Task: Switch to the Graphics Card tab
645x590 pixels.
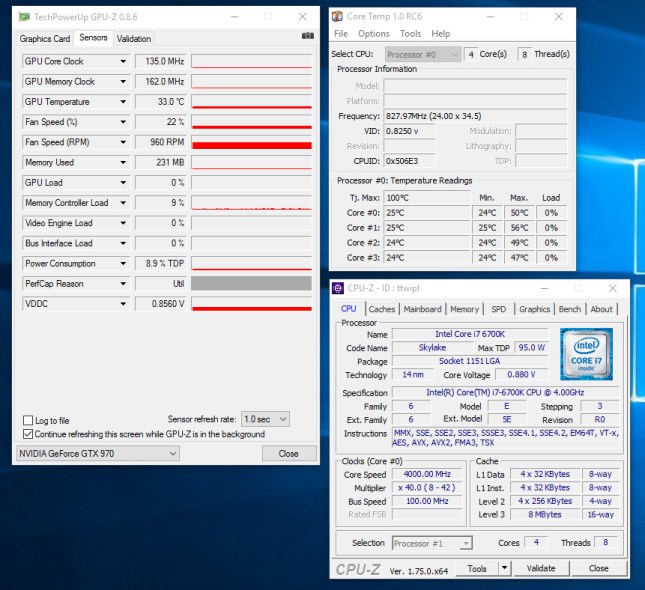Action: [46, 38]
